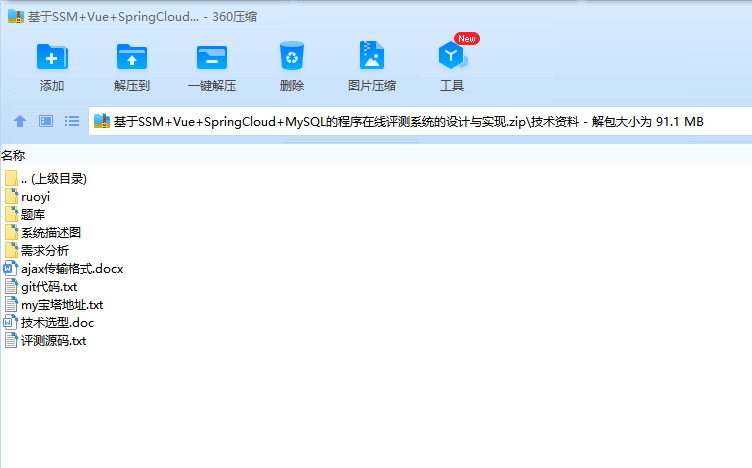Click the archive path address field
Screen dimensions: 752x468
(420, 122)
